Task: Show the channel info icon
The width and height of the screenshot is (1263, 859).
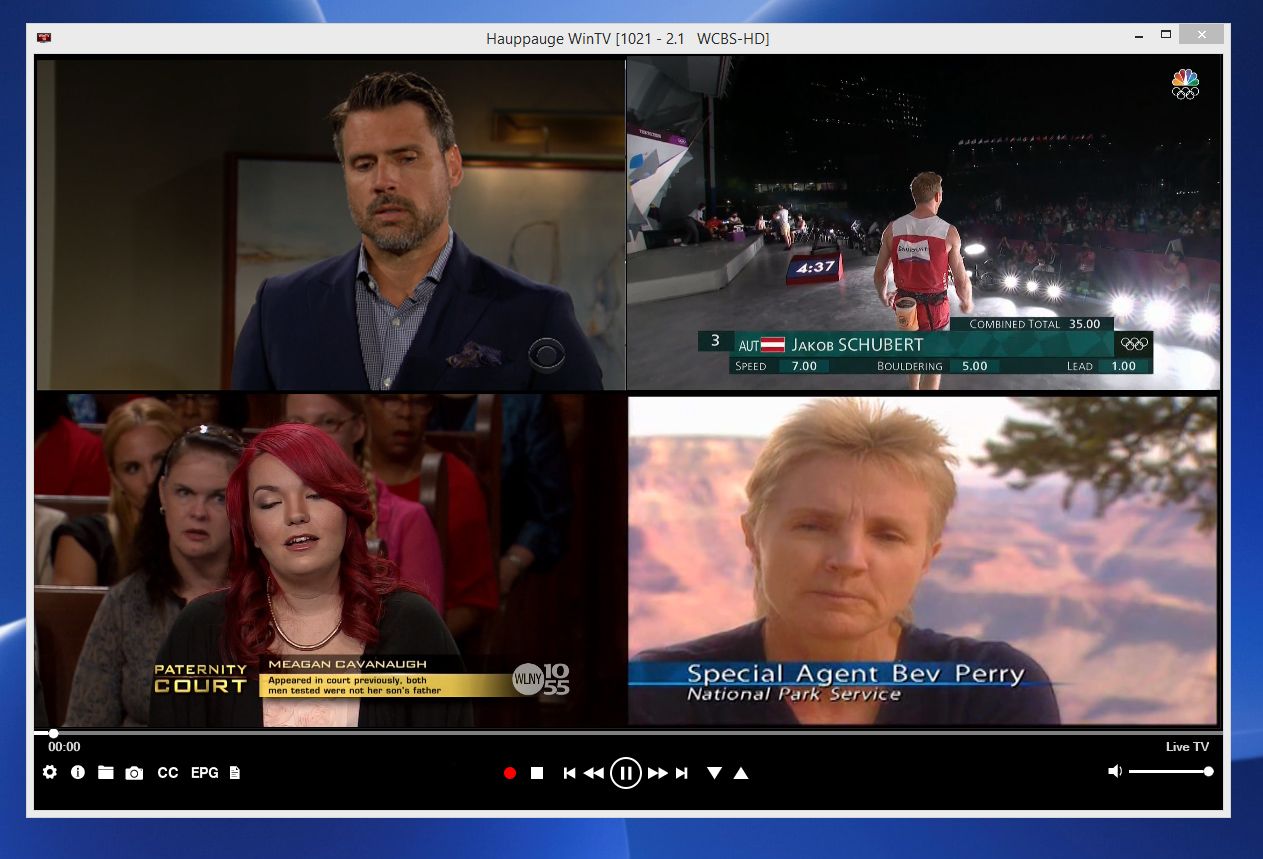Action: [x=78, y=773]
